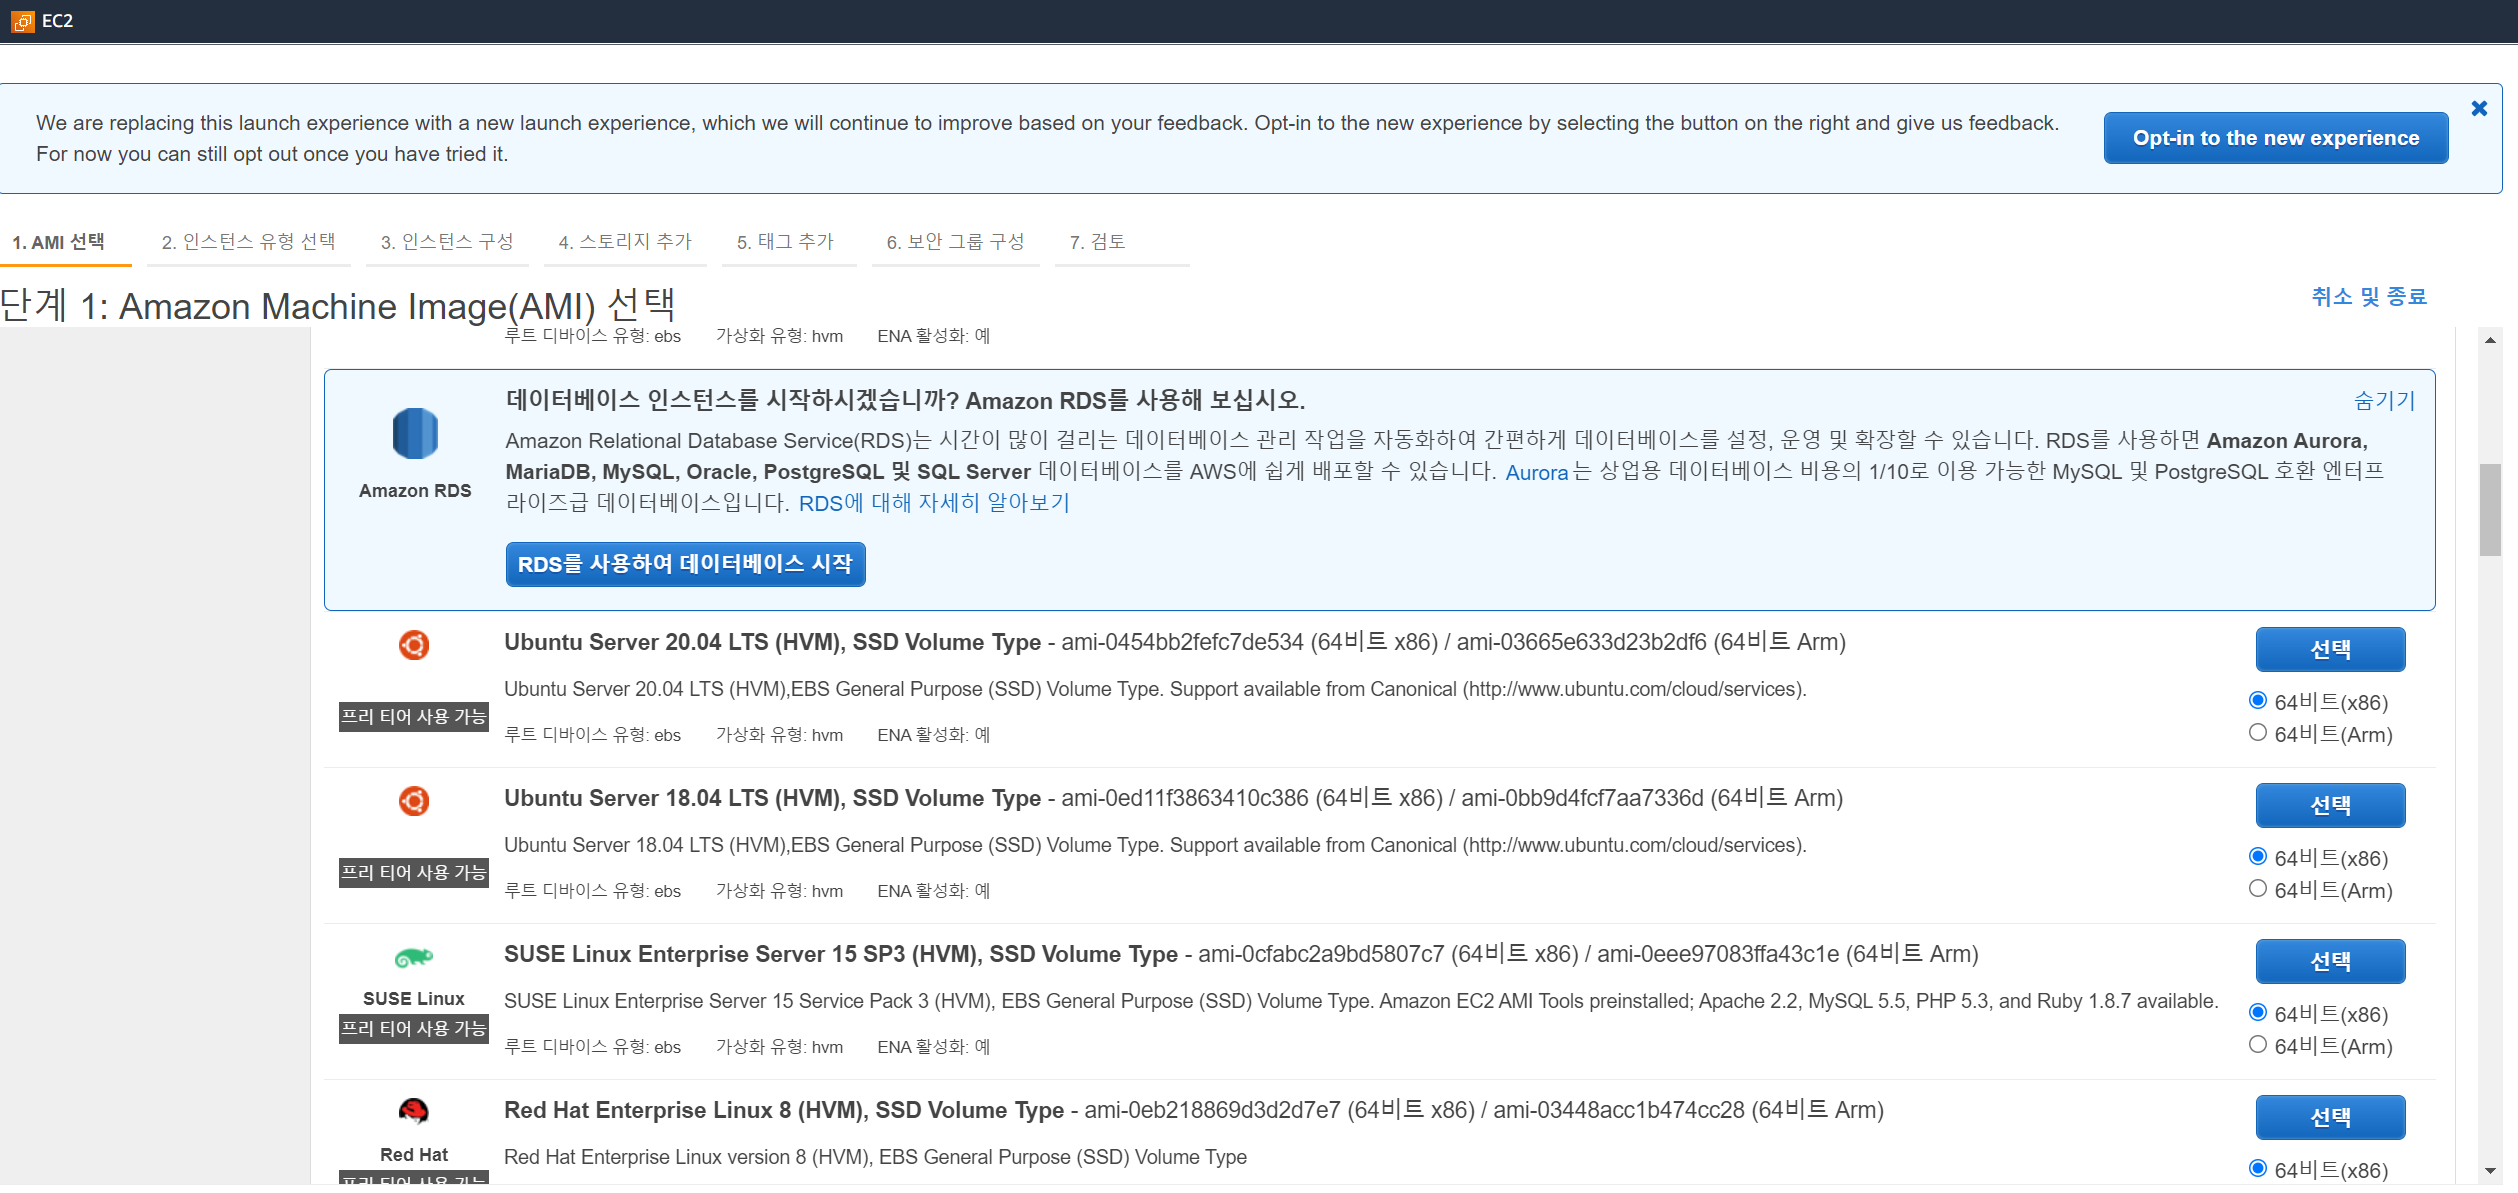Screen dimensions: 2518x1193
Task: Click the Ubuntu 20.04 logo icon
Action: point(414,645)
